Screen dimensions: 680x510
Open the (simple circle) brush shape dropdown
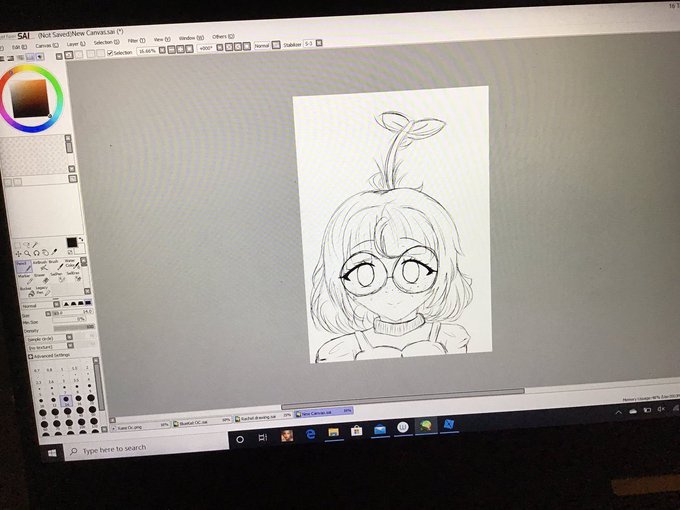[69, 337]
